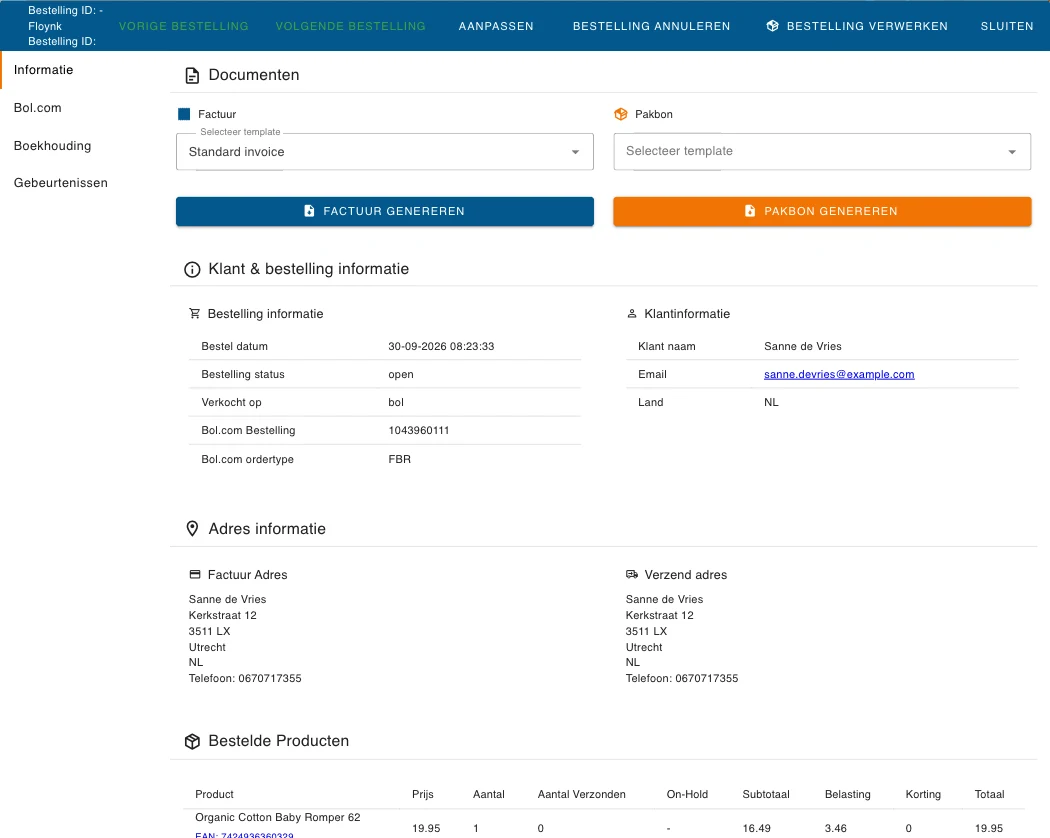Click the order status value open
Viewport: 1050px width, 838px height.
401,374
